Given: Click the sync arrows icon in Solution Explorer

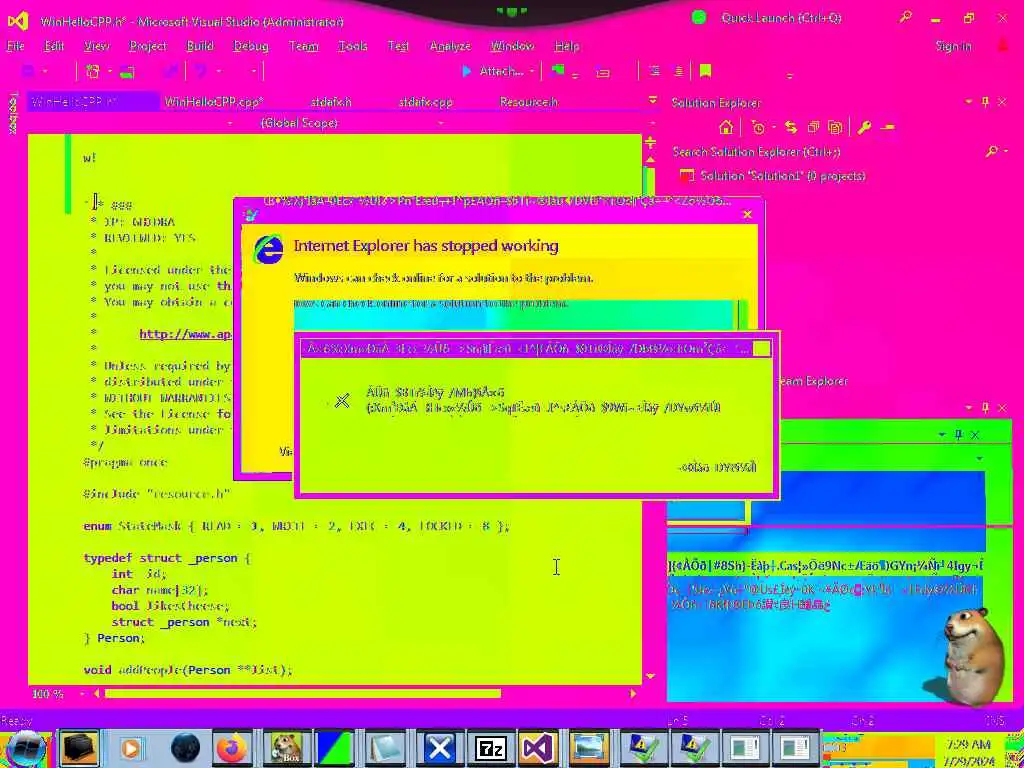Looking at the screenshot, I should (x=791, y=127).
